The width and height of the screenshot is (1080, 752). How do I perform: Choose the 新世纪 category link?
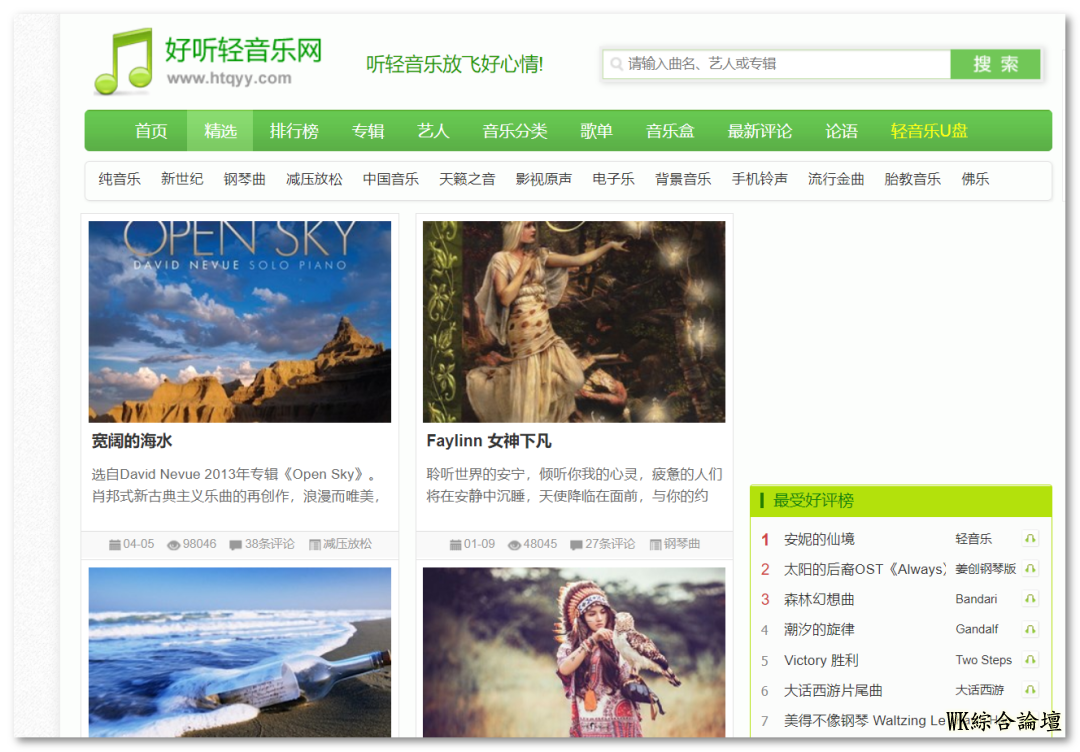(182, 180)
